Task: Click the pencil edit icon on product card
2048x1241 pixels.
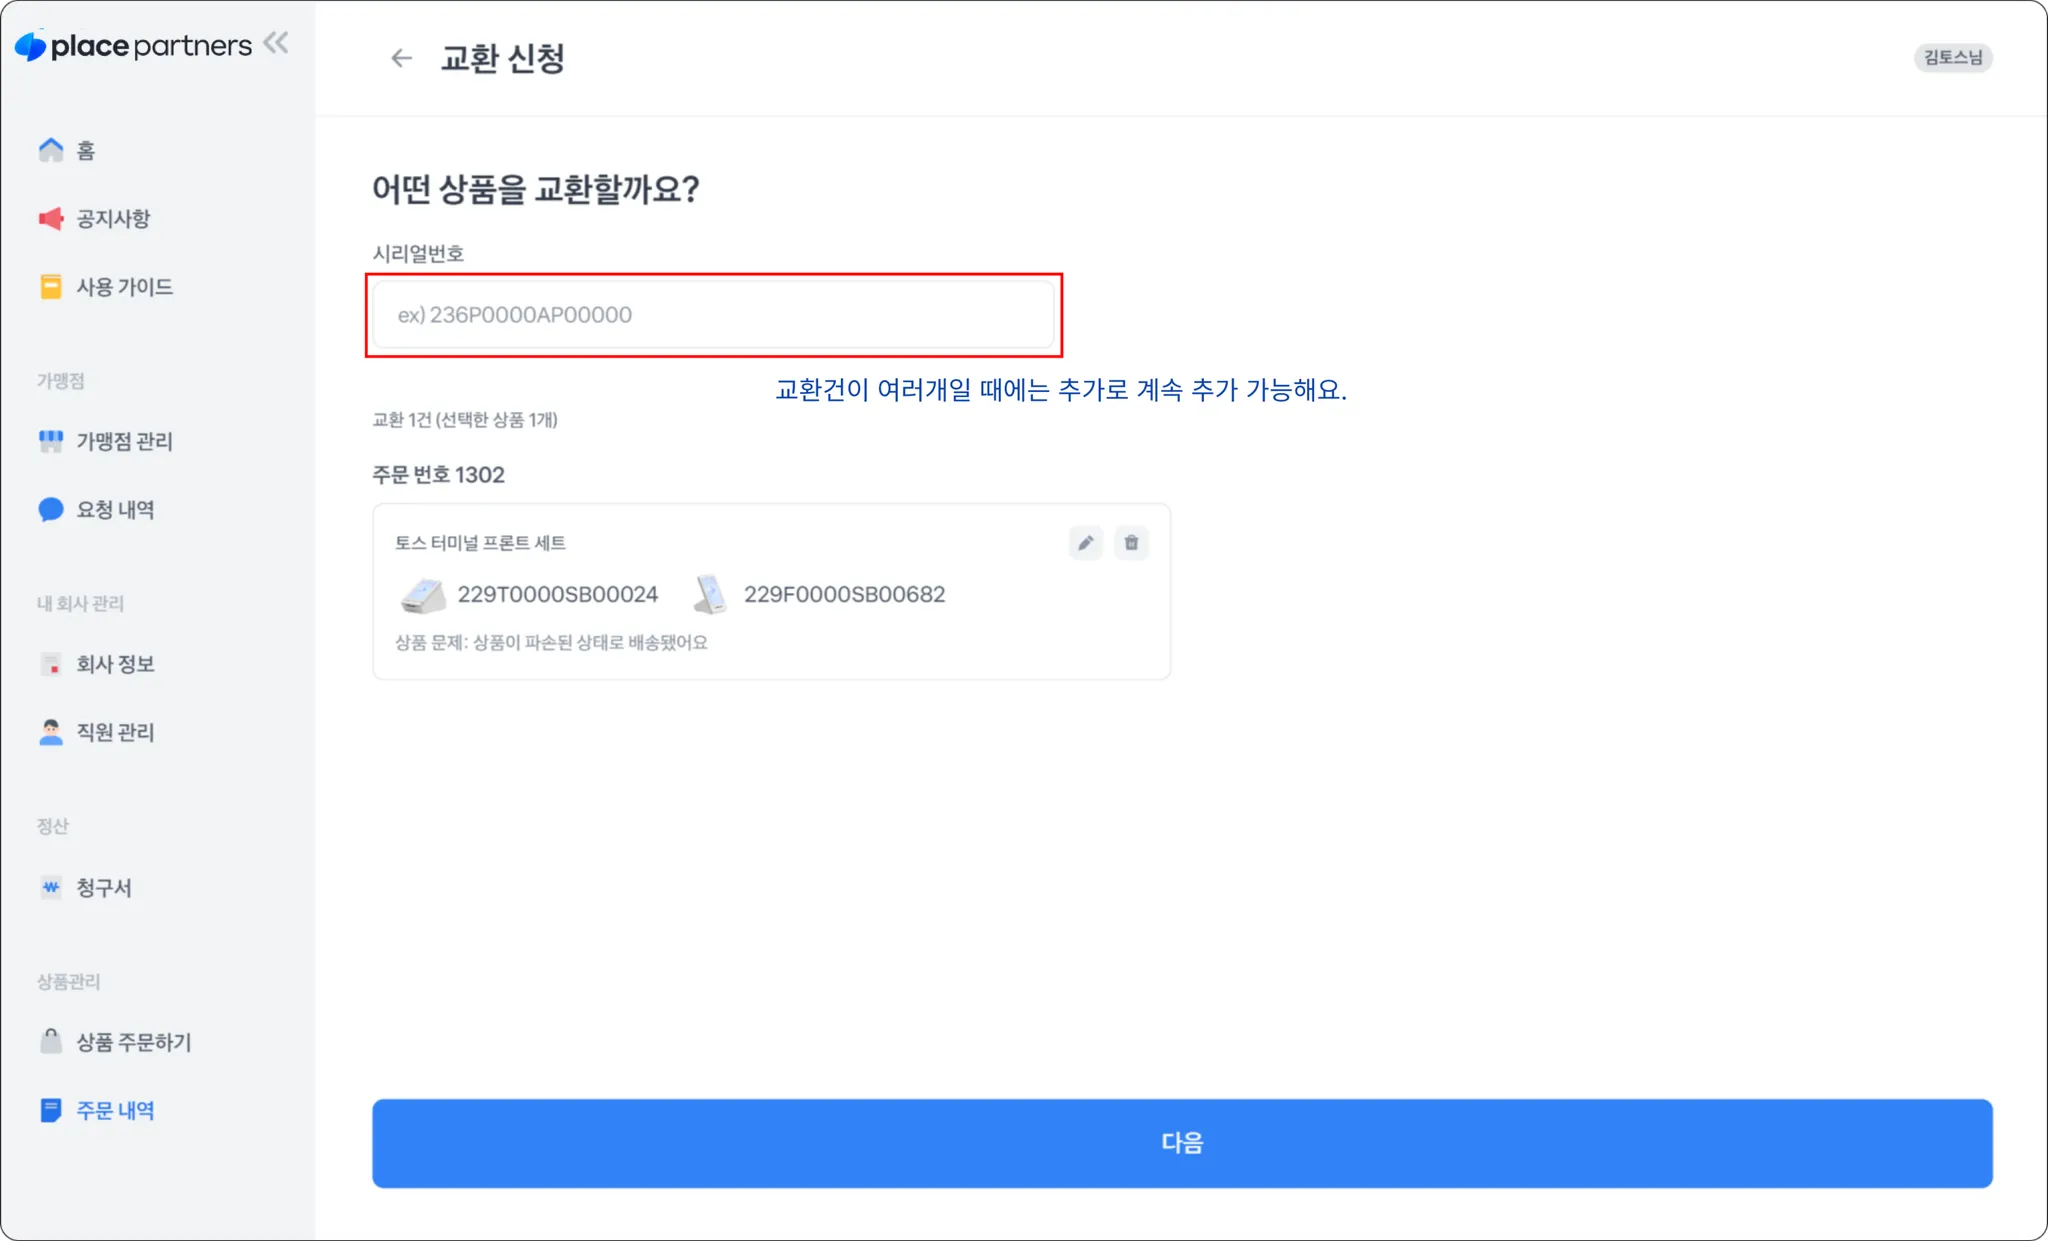Action: click(1085, 543)
